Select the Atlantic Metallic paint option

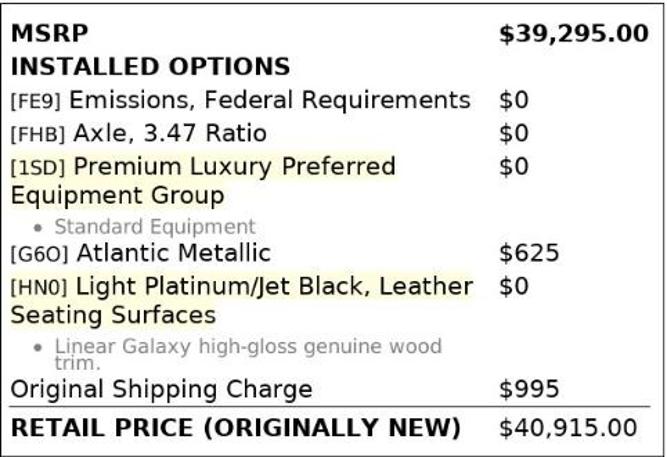click(173, 253)
